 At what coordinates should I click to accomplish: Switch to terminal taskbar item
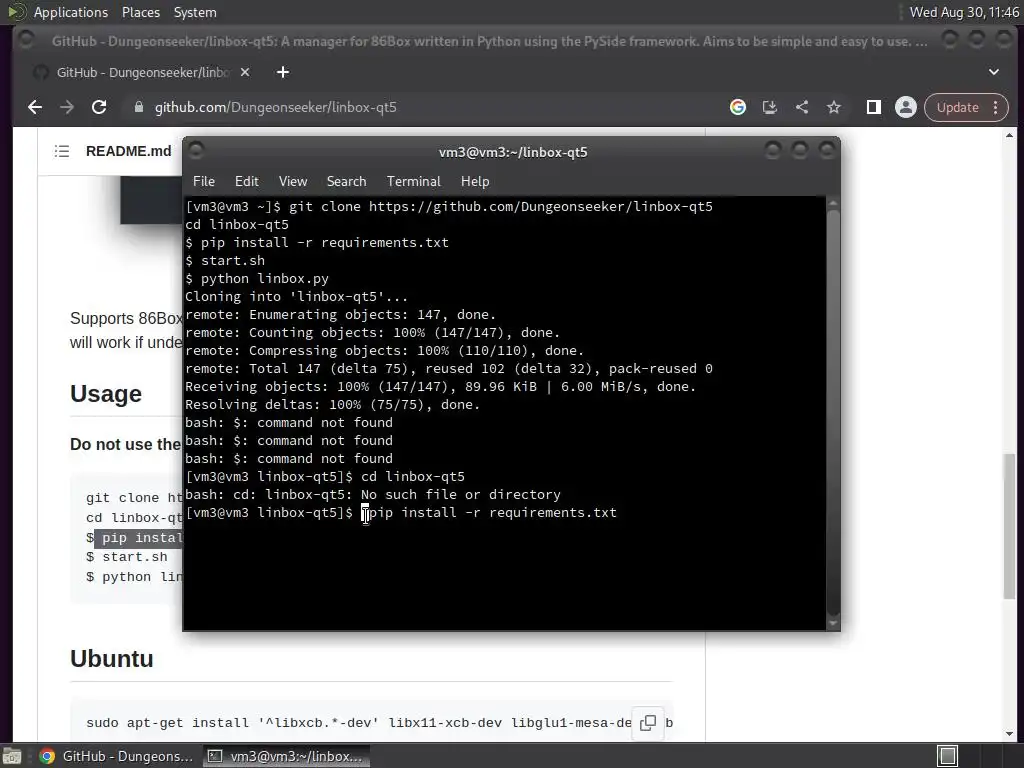285,756
